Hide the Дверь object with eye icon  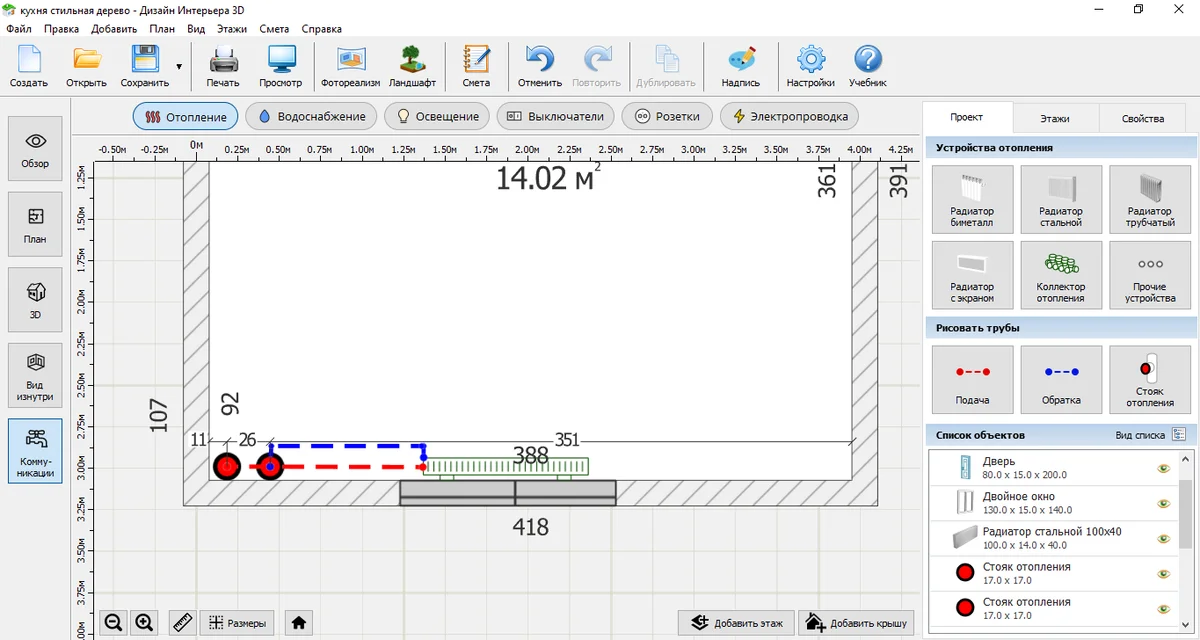(x=1164, y=468)
